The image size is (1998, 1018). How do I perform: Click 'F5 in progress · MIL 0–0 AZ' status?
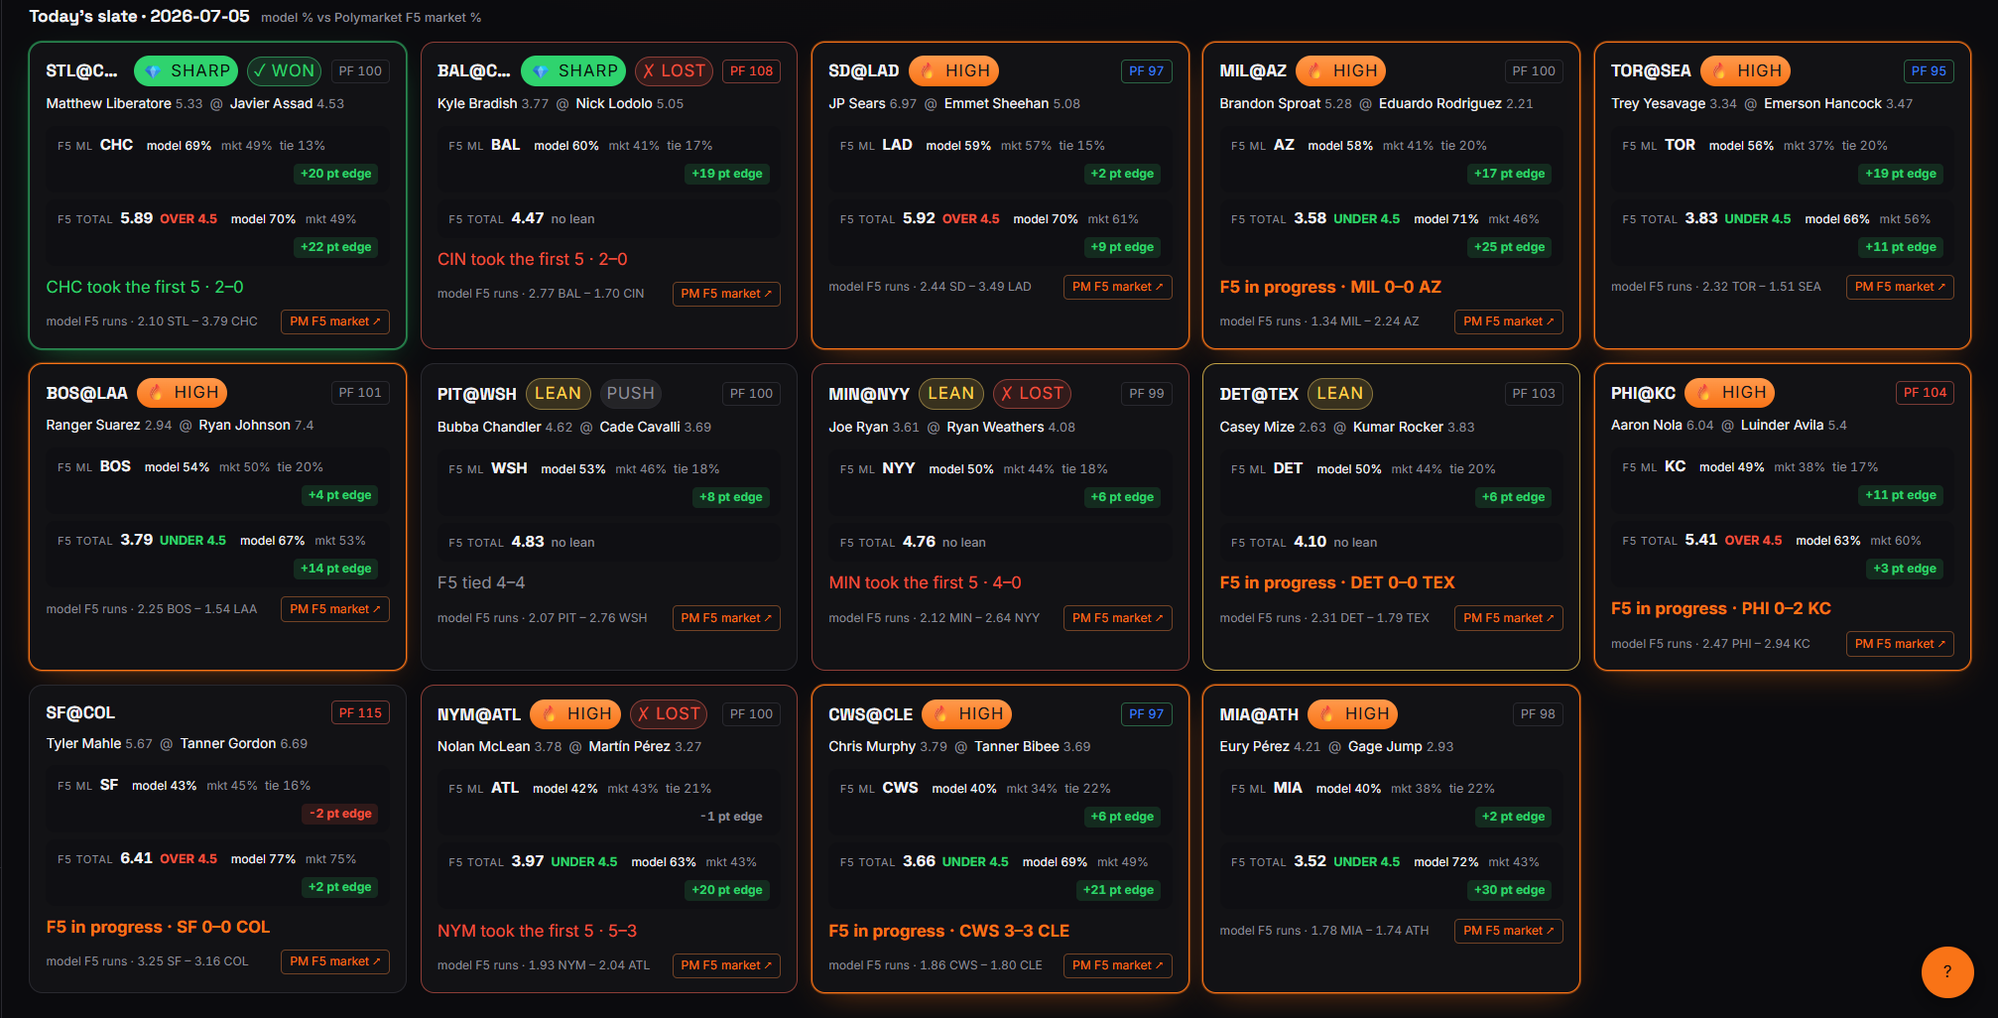click(1330, 287)
